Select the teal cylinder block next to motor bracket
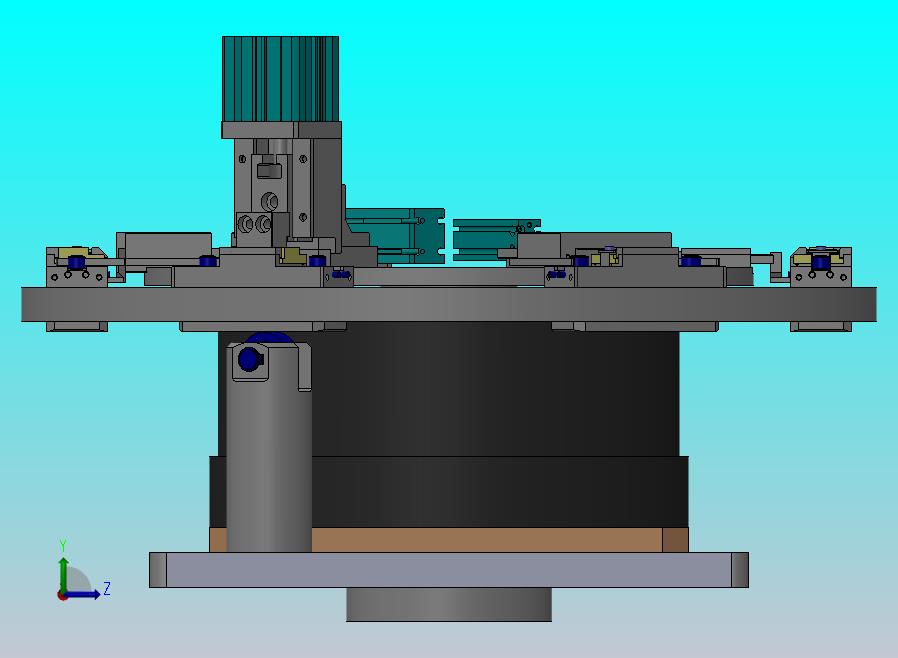 click(395, 236)
